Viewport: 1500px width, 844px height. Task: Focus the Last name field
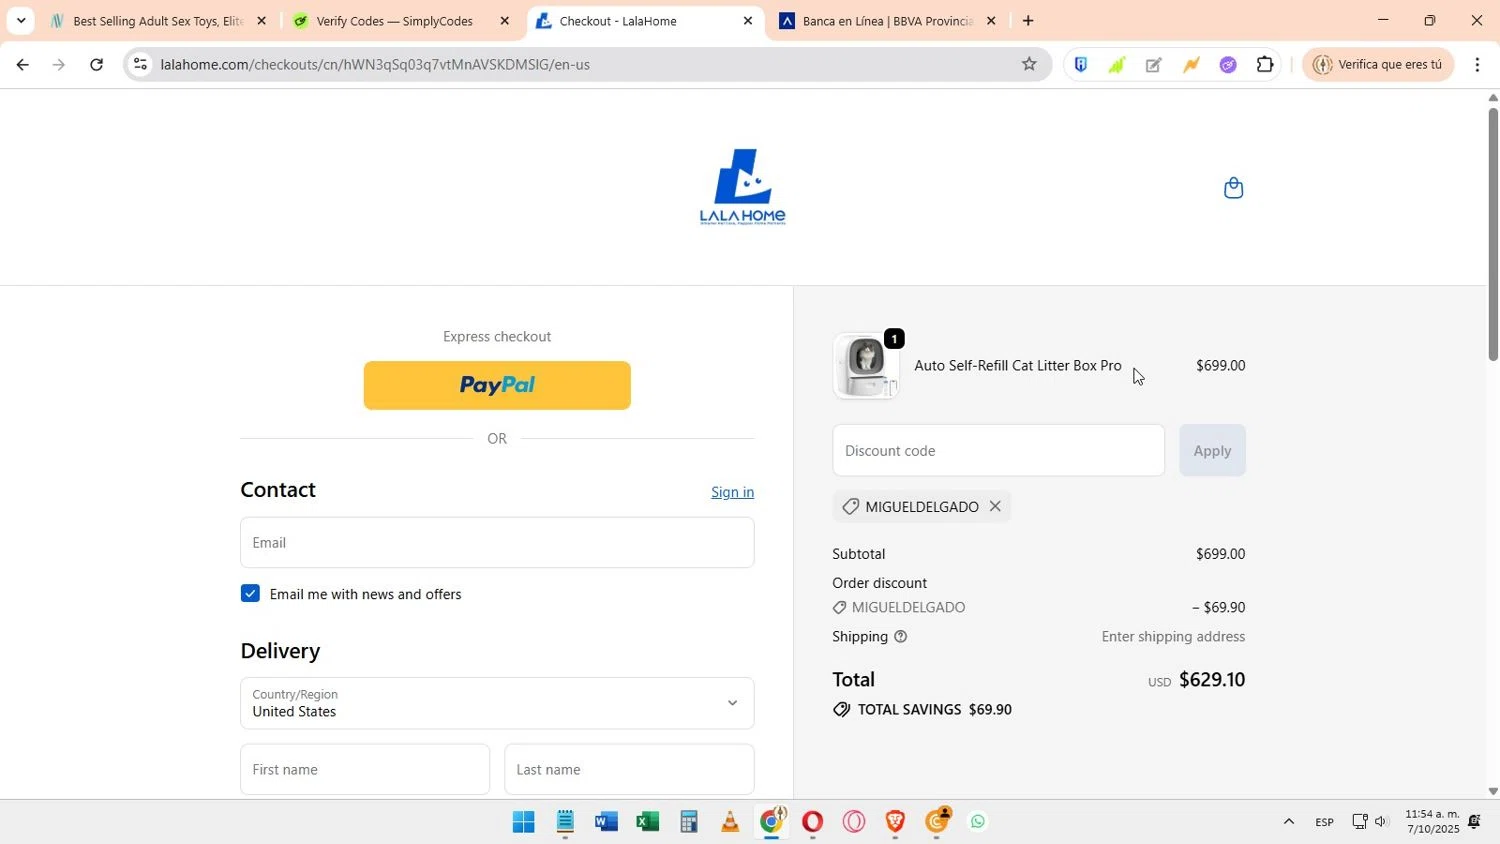click(x=629, y=769)
